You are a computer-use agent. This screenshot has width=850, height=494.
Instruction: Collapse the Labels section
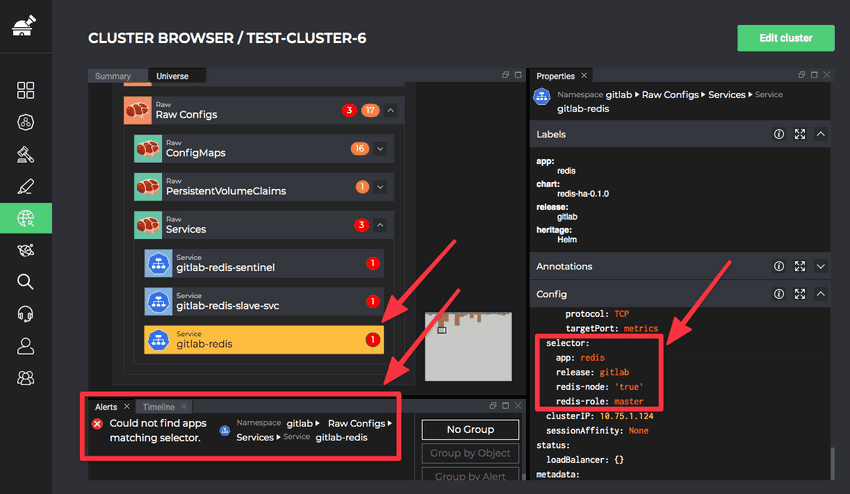click(821, 134)
